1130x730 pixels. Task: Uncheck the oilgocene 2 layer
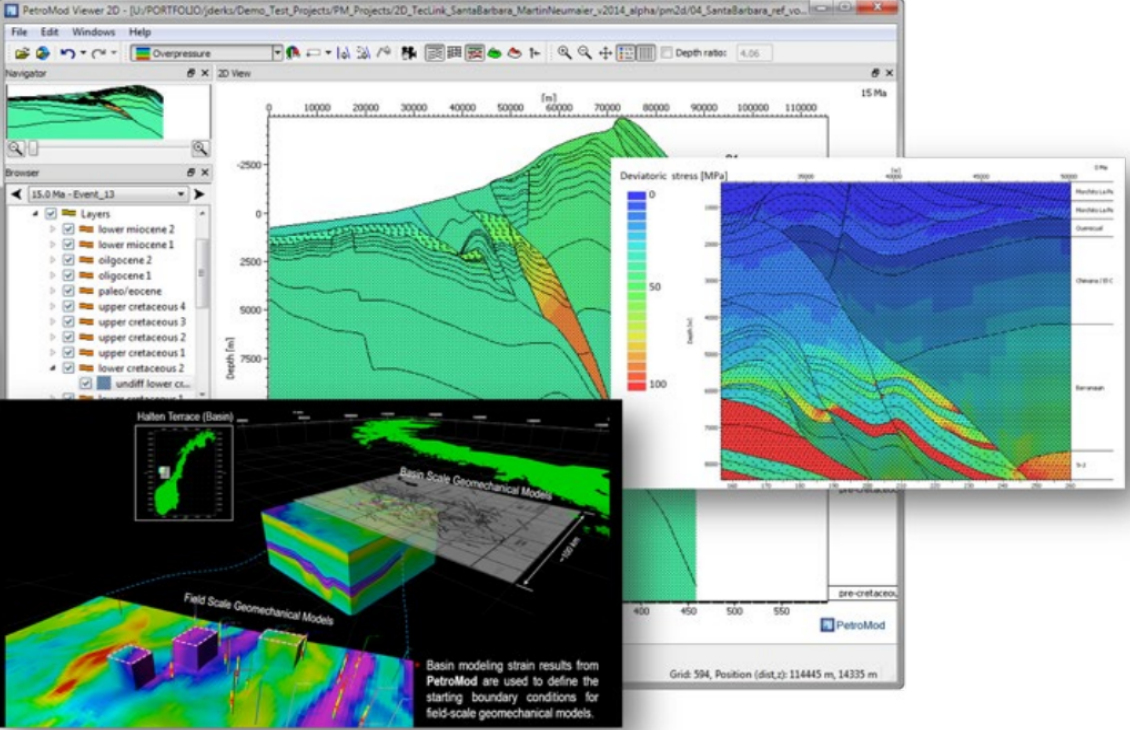[68, 259]
